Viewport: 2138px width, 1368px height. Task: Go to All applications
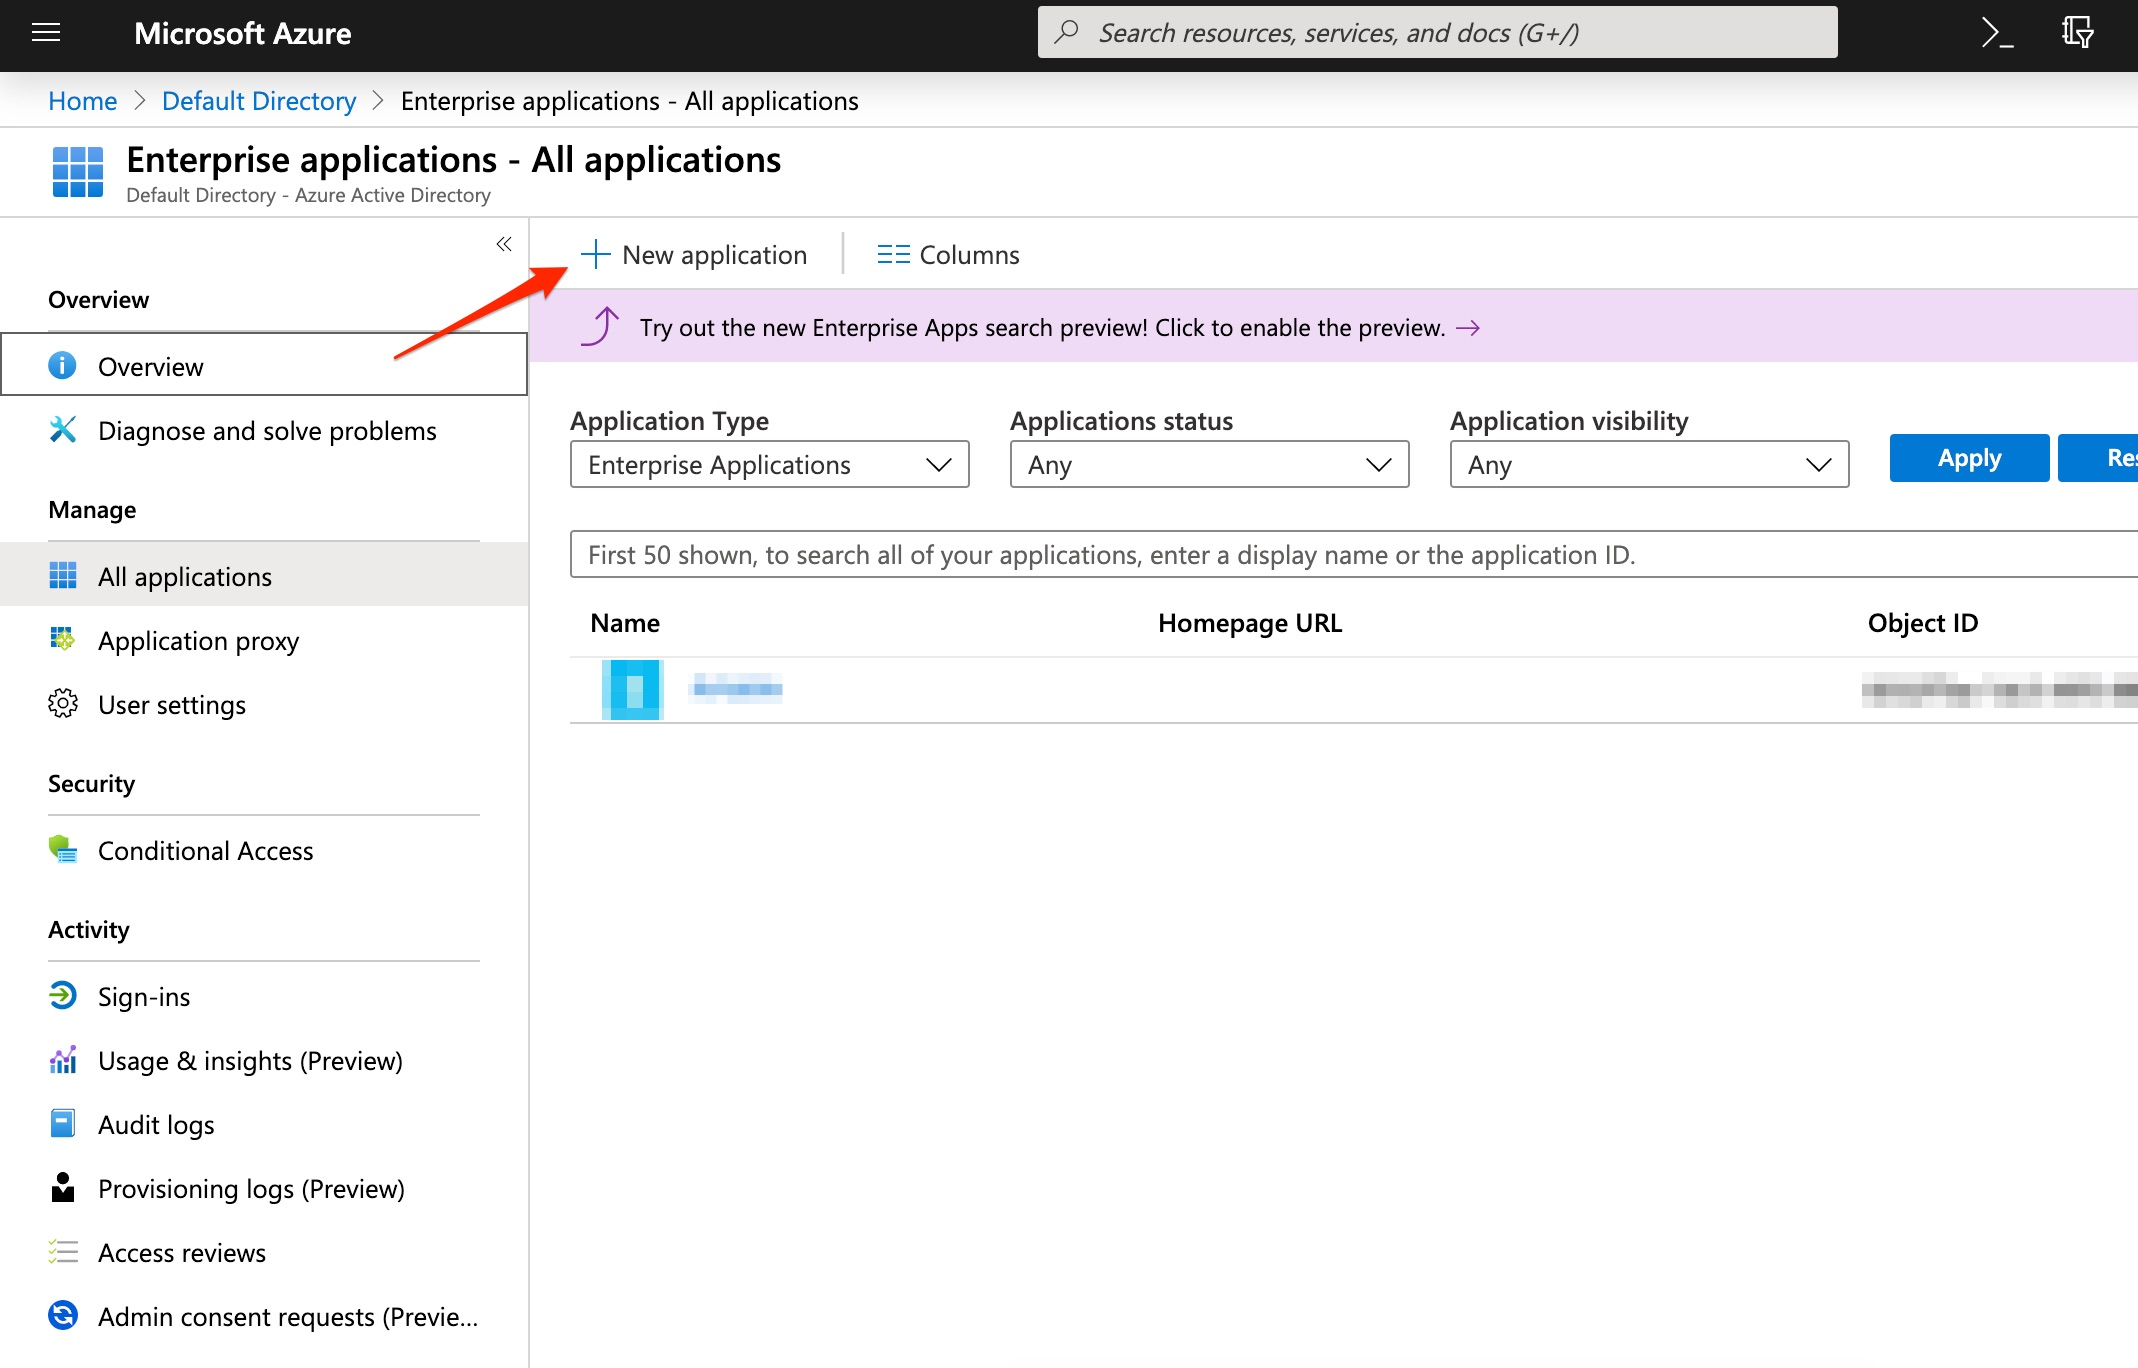click(264, 576)
